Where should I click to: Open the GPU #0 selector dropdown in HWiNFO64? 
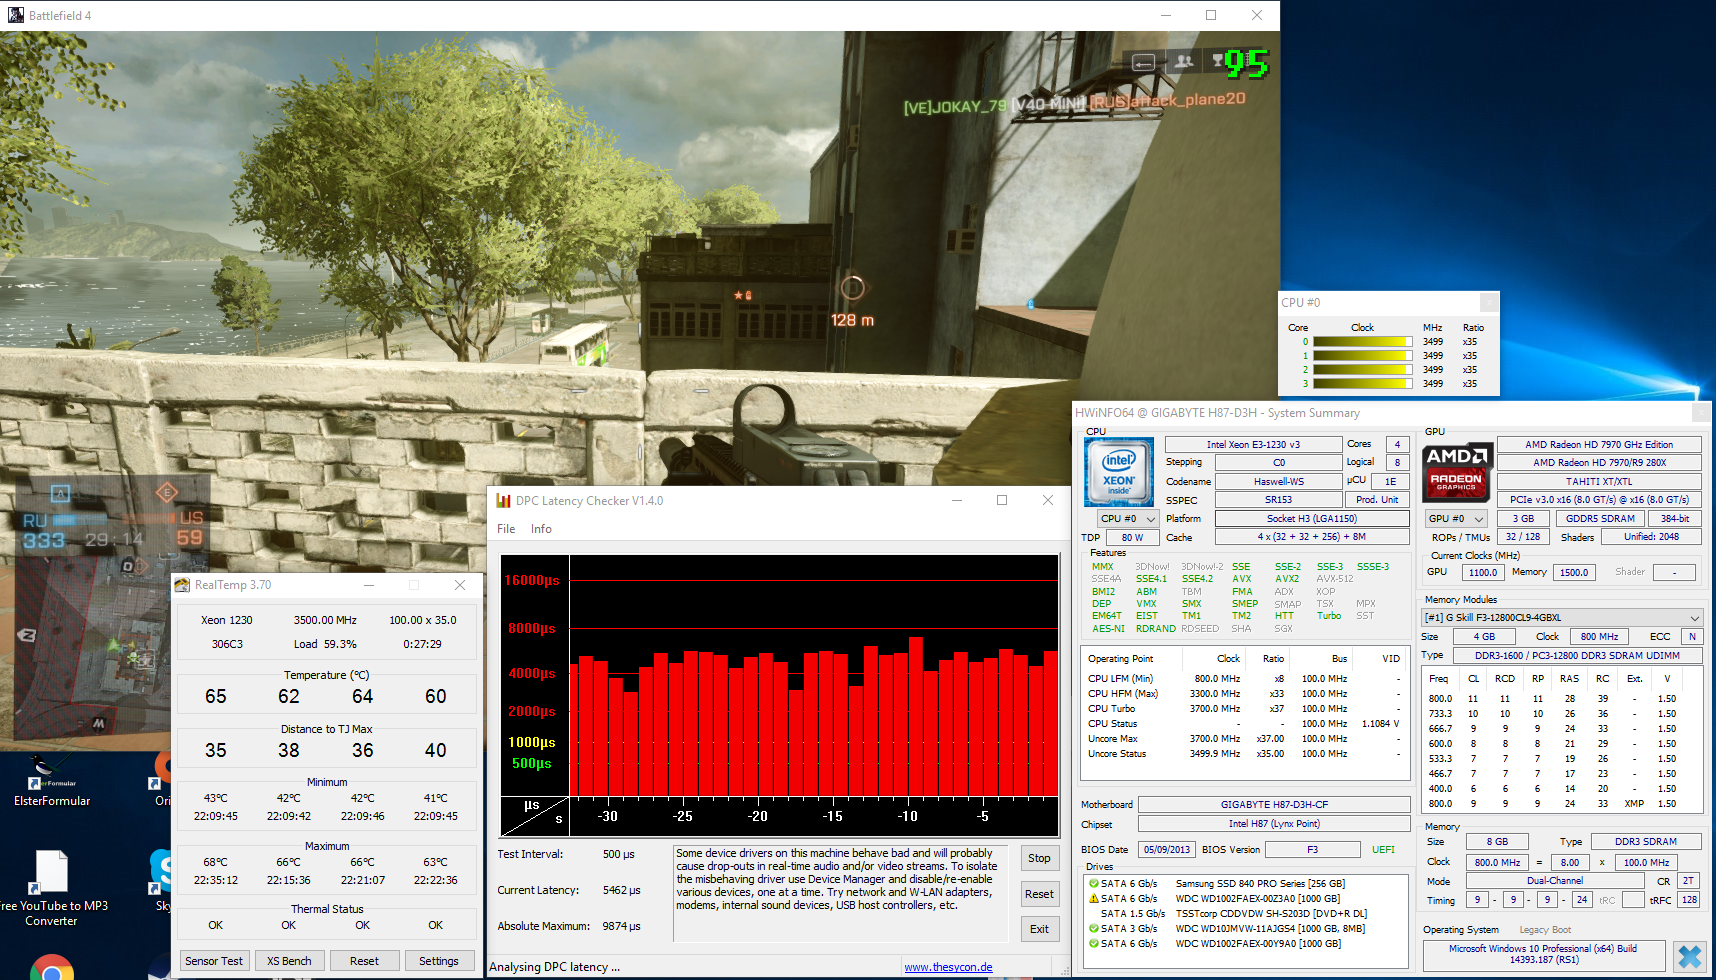(1455, 519)
